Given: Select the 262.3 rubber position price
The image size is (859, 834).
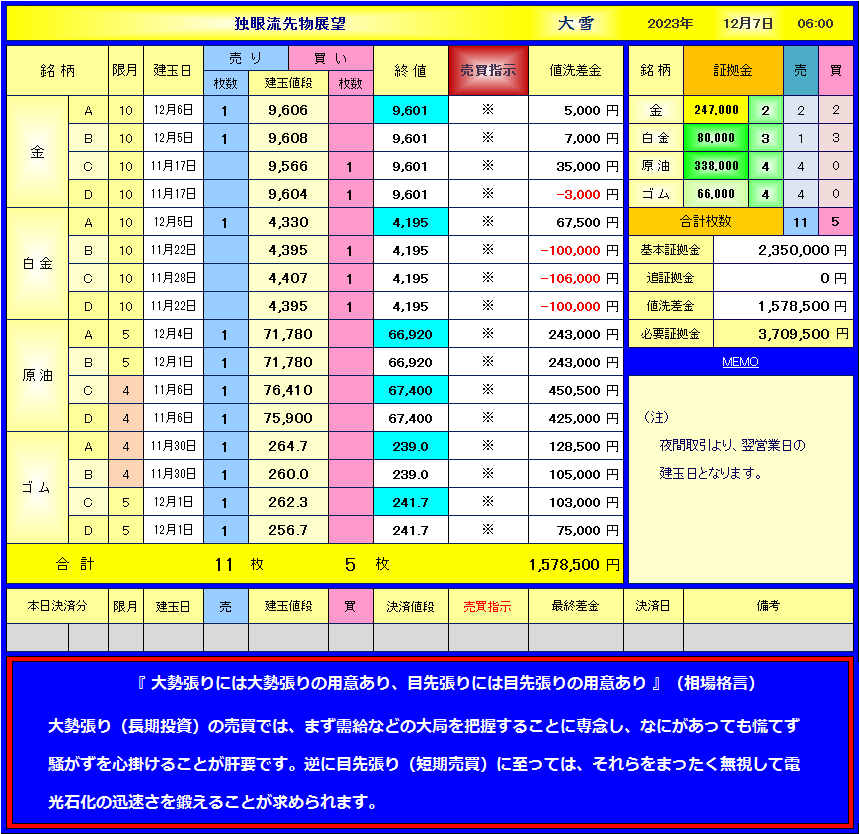Looking at the screenshot, I should coord(288,501).
